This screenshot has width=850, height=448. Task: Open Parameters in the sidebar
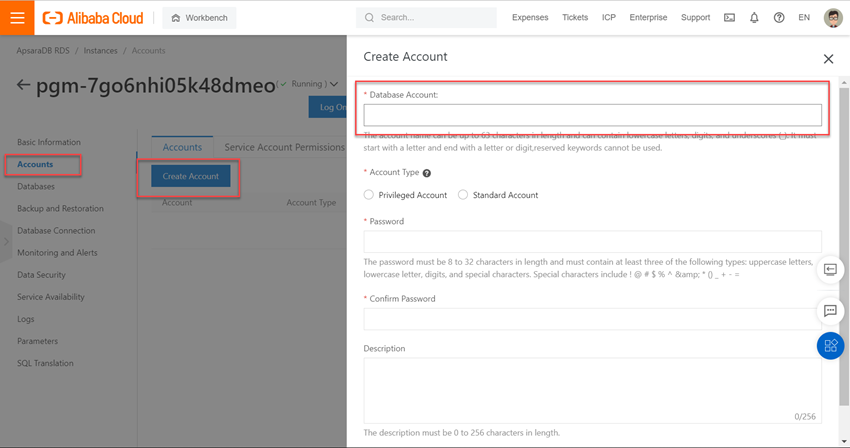(37, 341)
